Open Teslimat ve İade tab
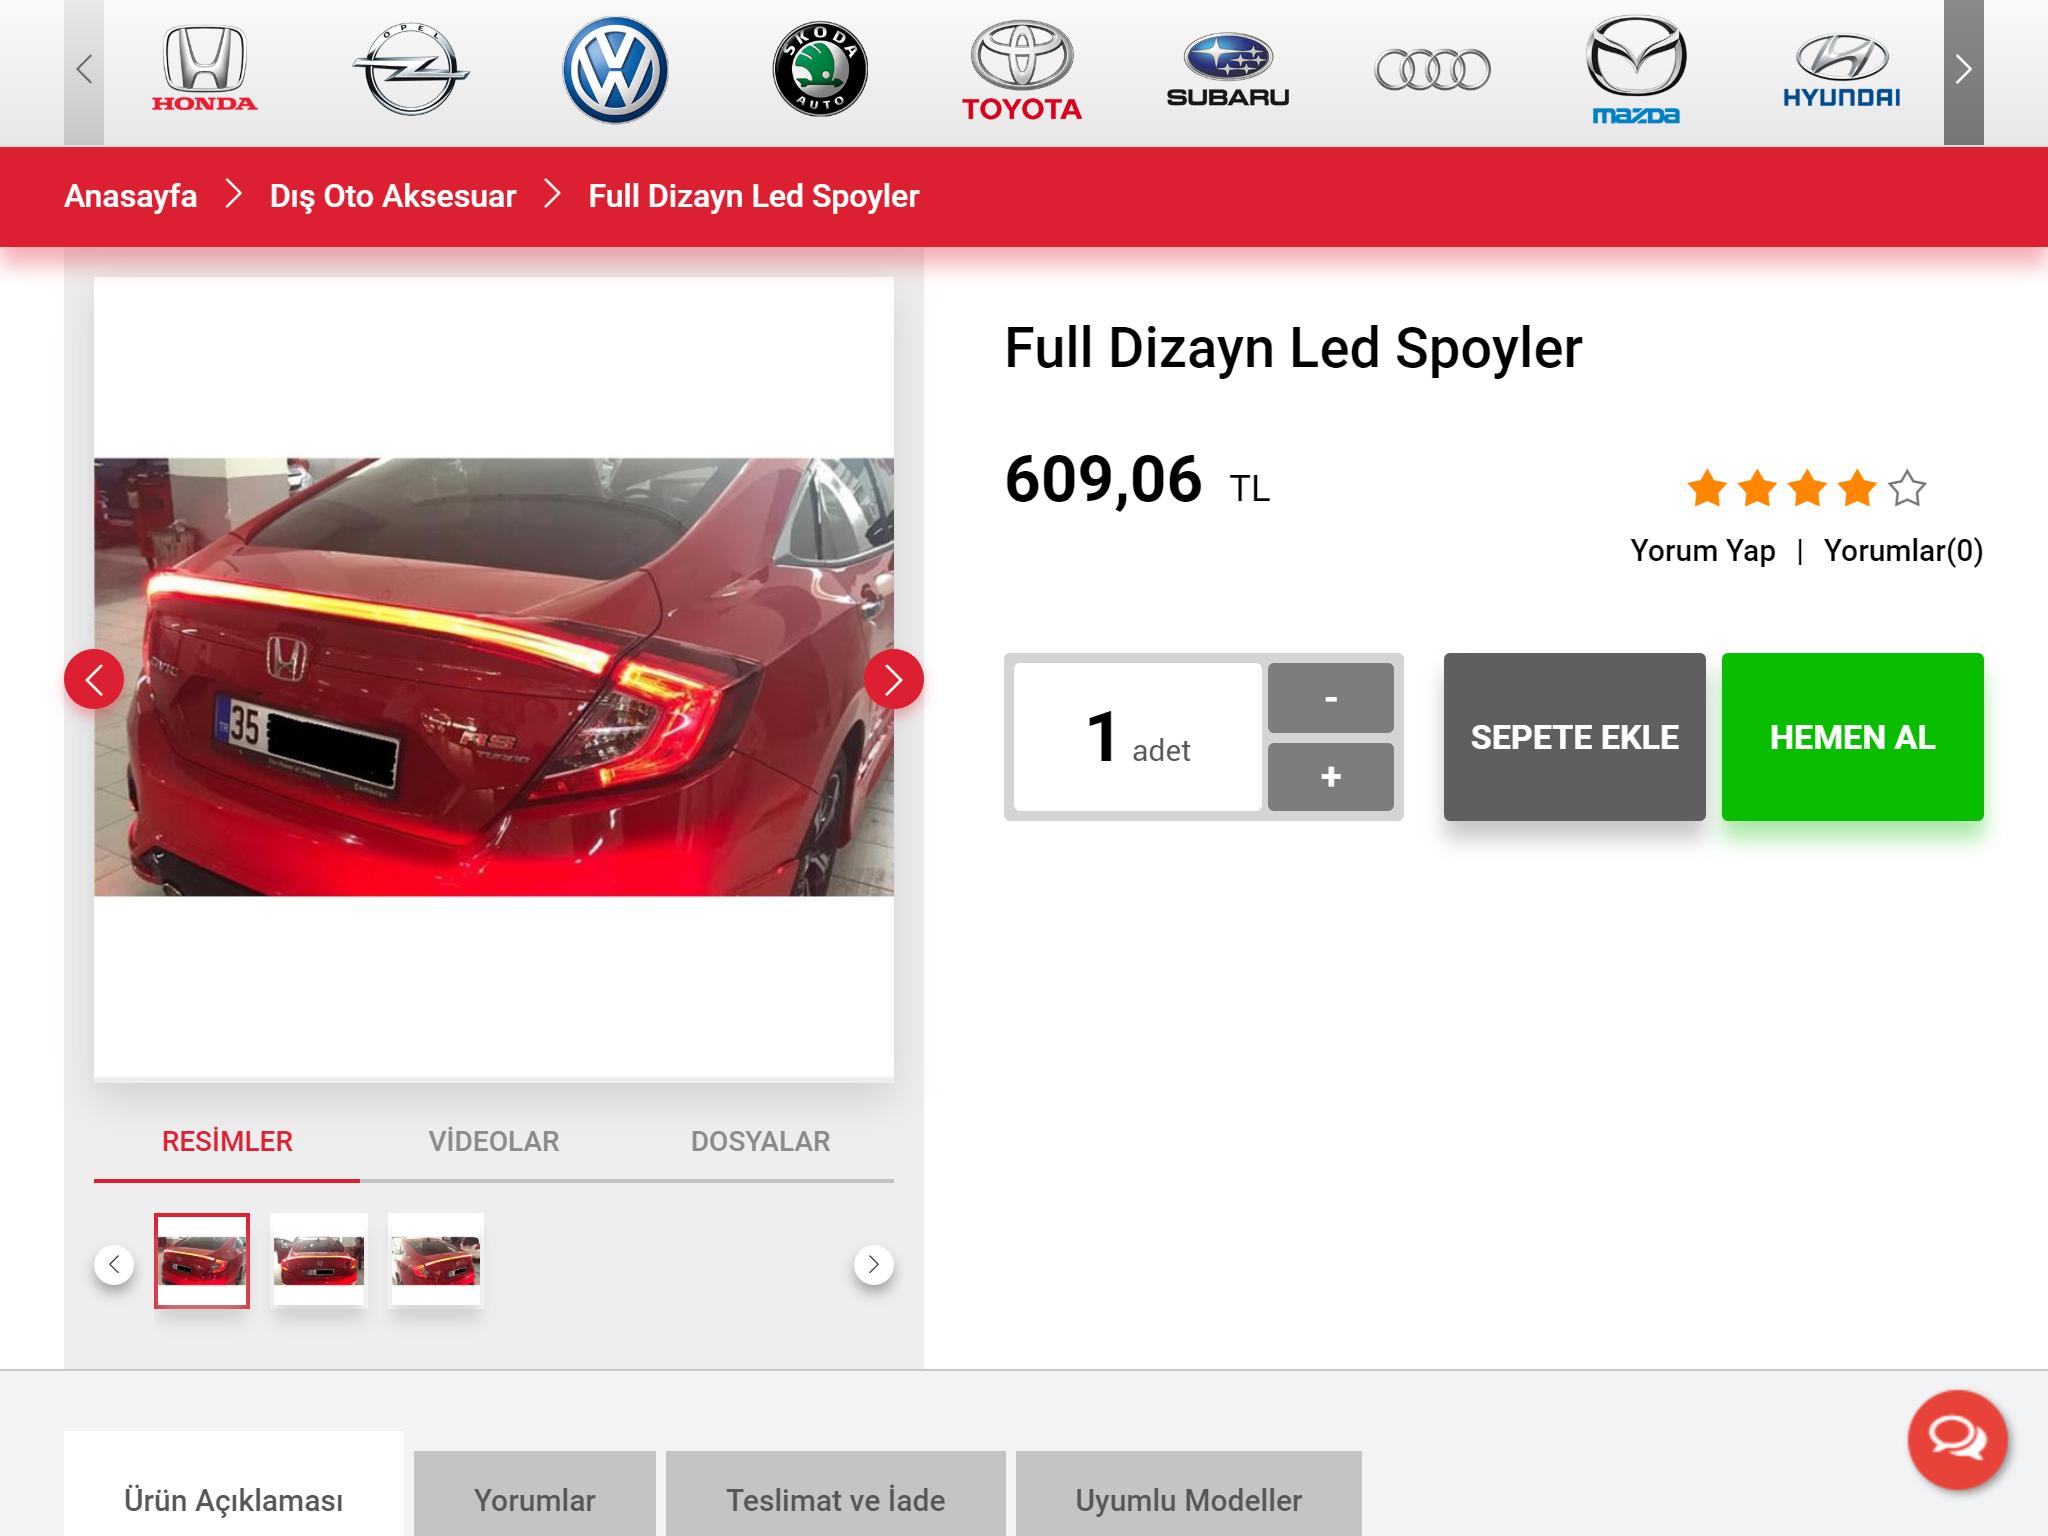The image size is (2048, 1536). (836, 1495)
